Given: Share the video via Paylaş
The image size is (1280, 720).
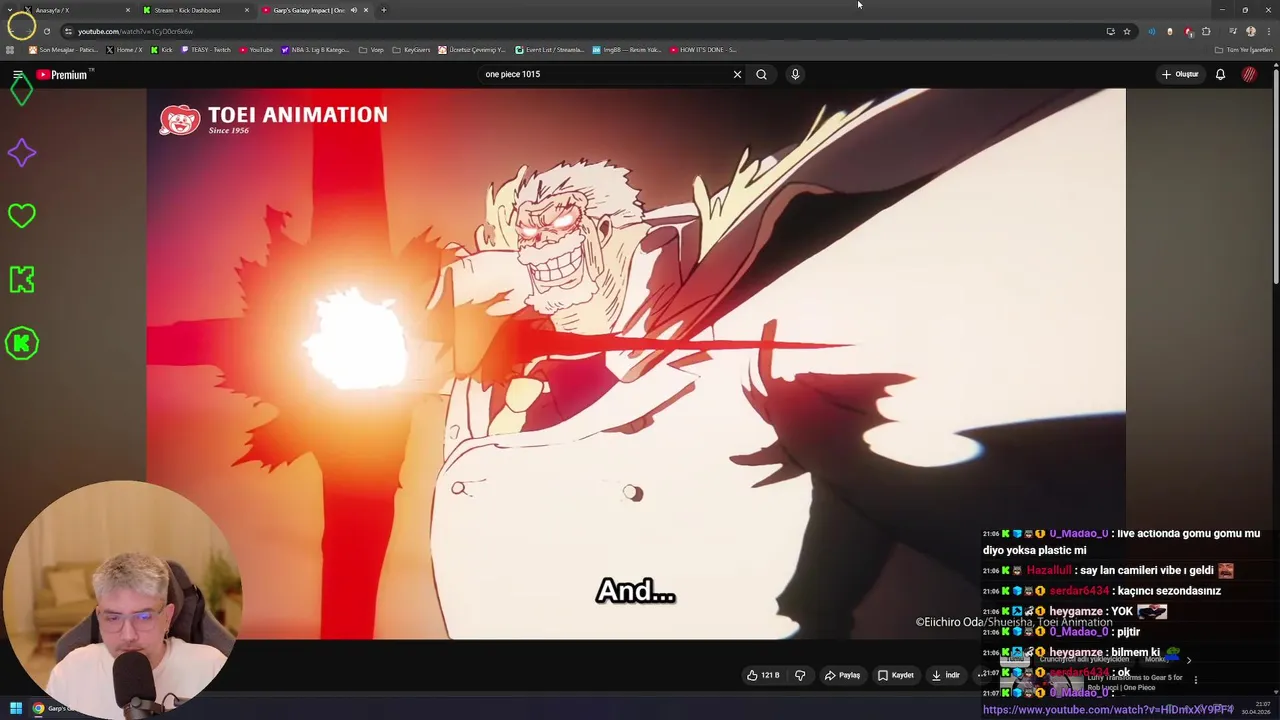Looking at the screenshot, I should (x=842, y=675).
